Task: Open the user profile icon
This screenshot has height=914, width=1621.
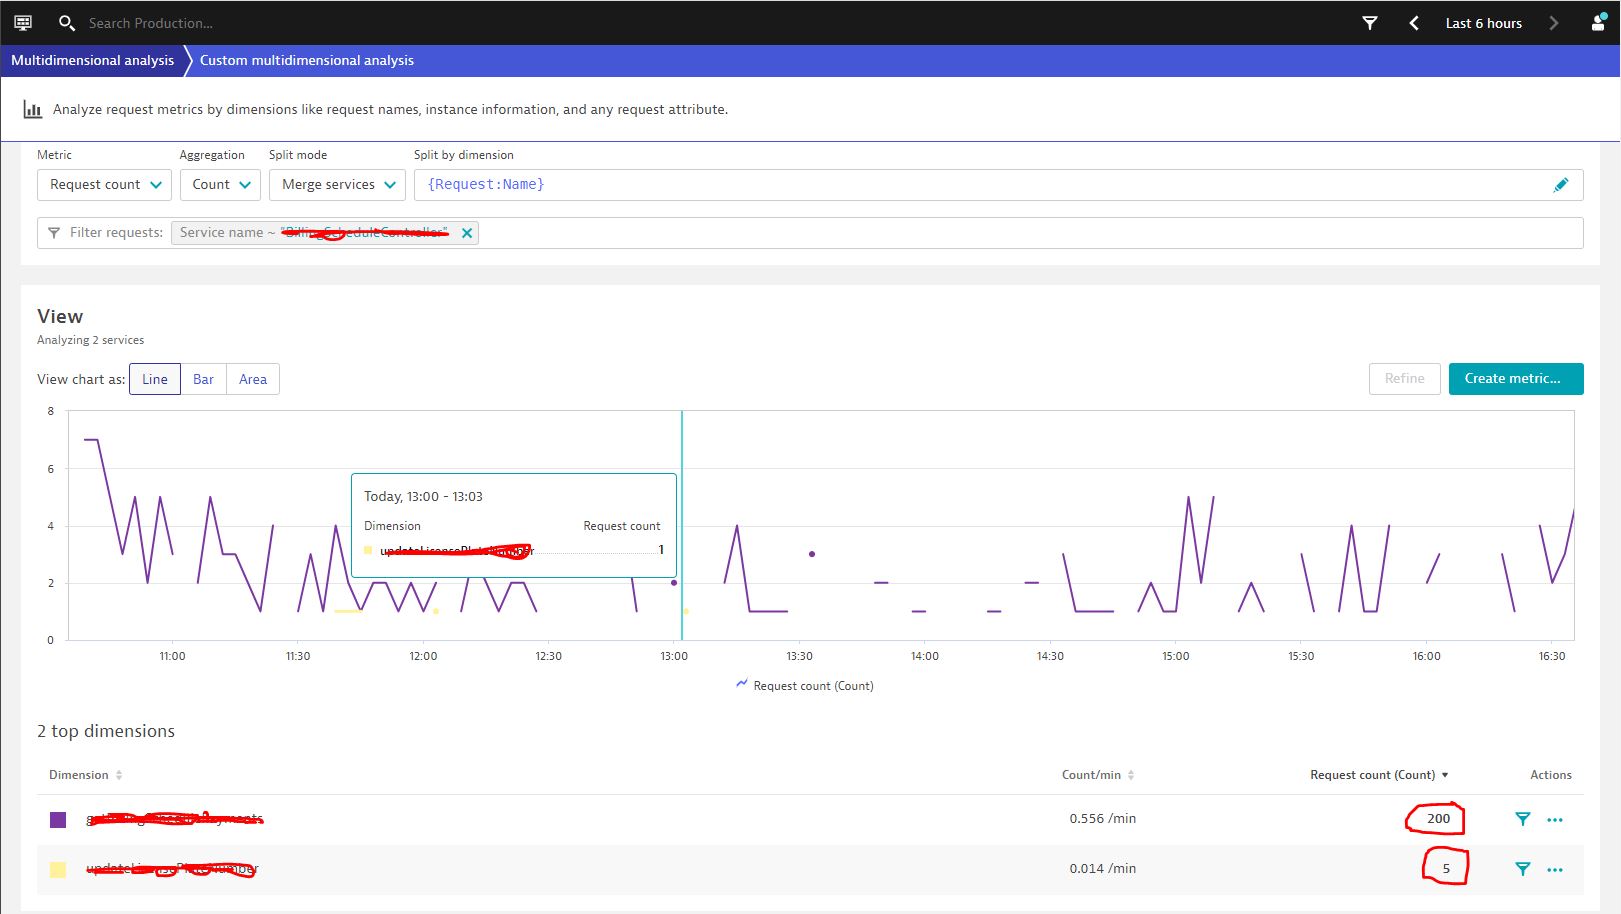Action: pyautogui.click(x=1598, y=22)
